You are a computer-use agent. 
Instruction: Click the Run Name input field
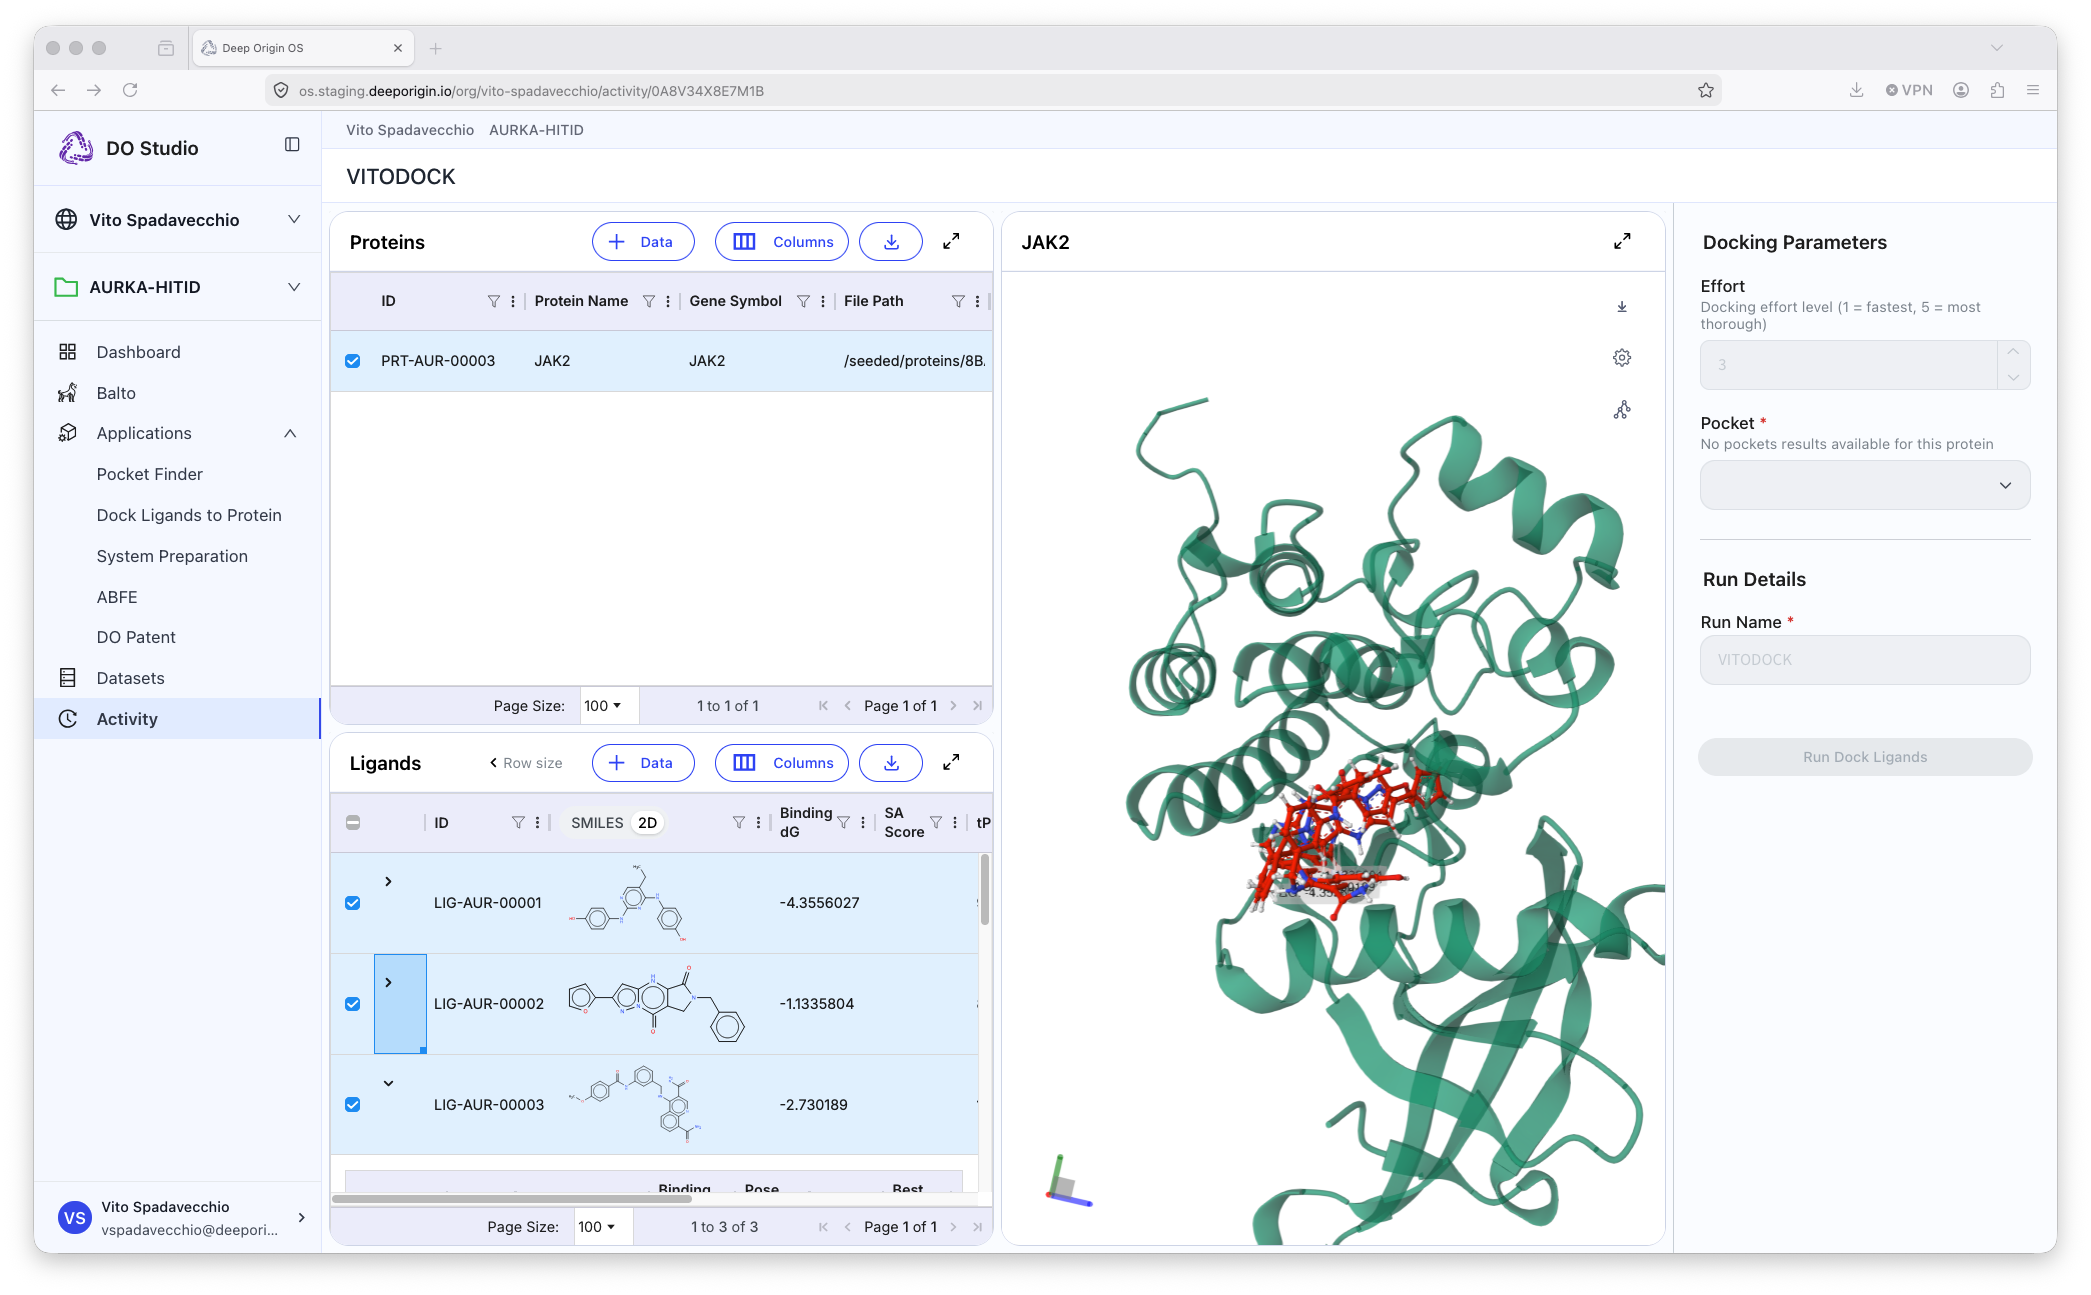click(1864, 660)
